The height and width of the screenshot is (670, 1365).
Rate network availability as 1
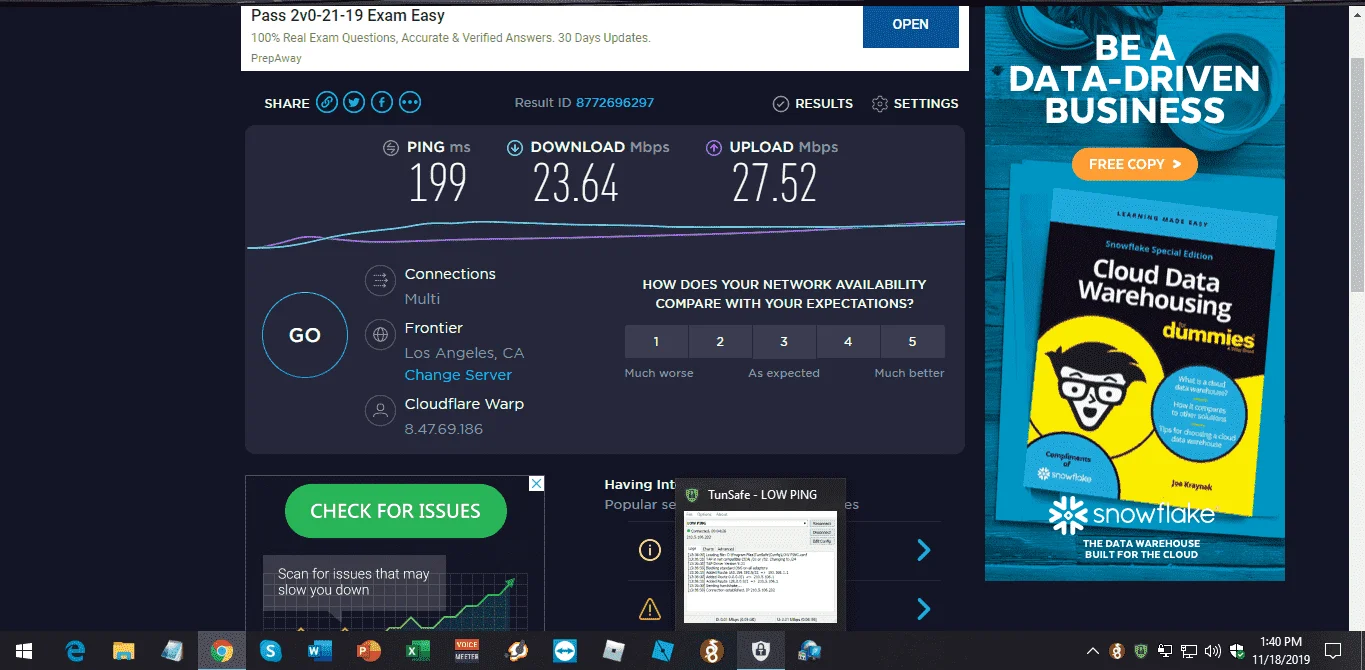(656, 342)
